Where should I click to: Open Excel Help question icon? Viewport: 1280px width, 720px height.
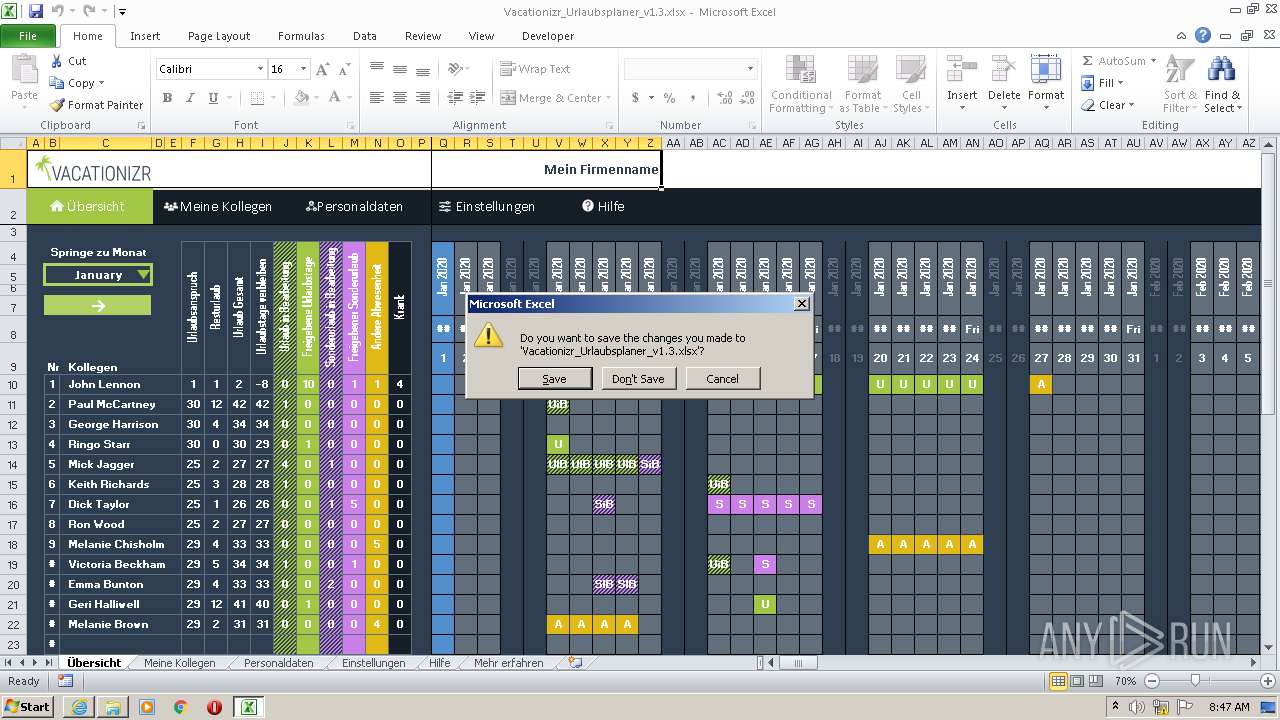click(1203, 36)
